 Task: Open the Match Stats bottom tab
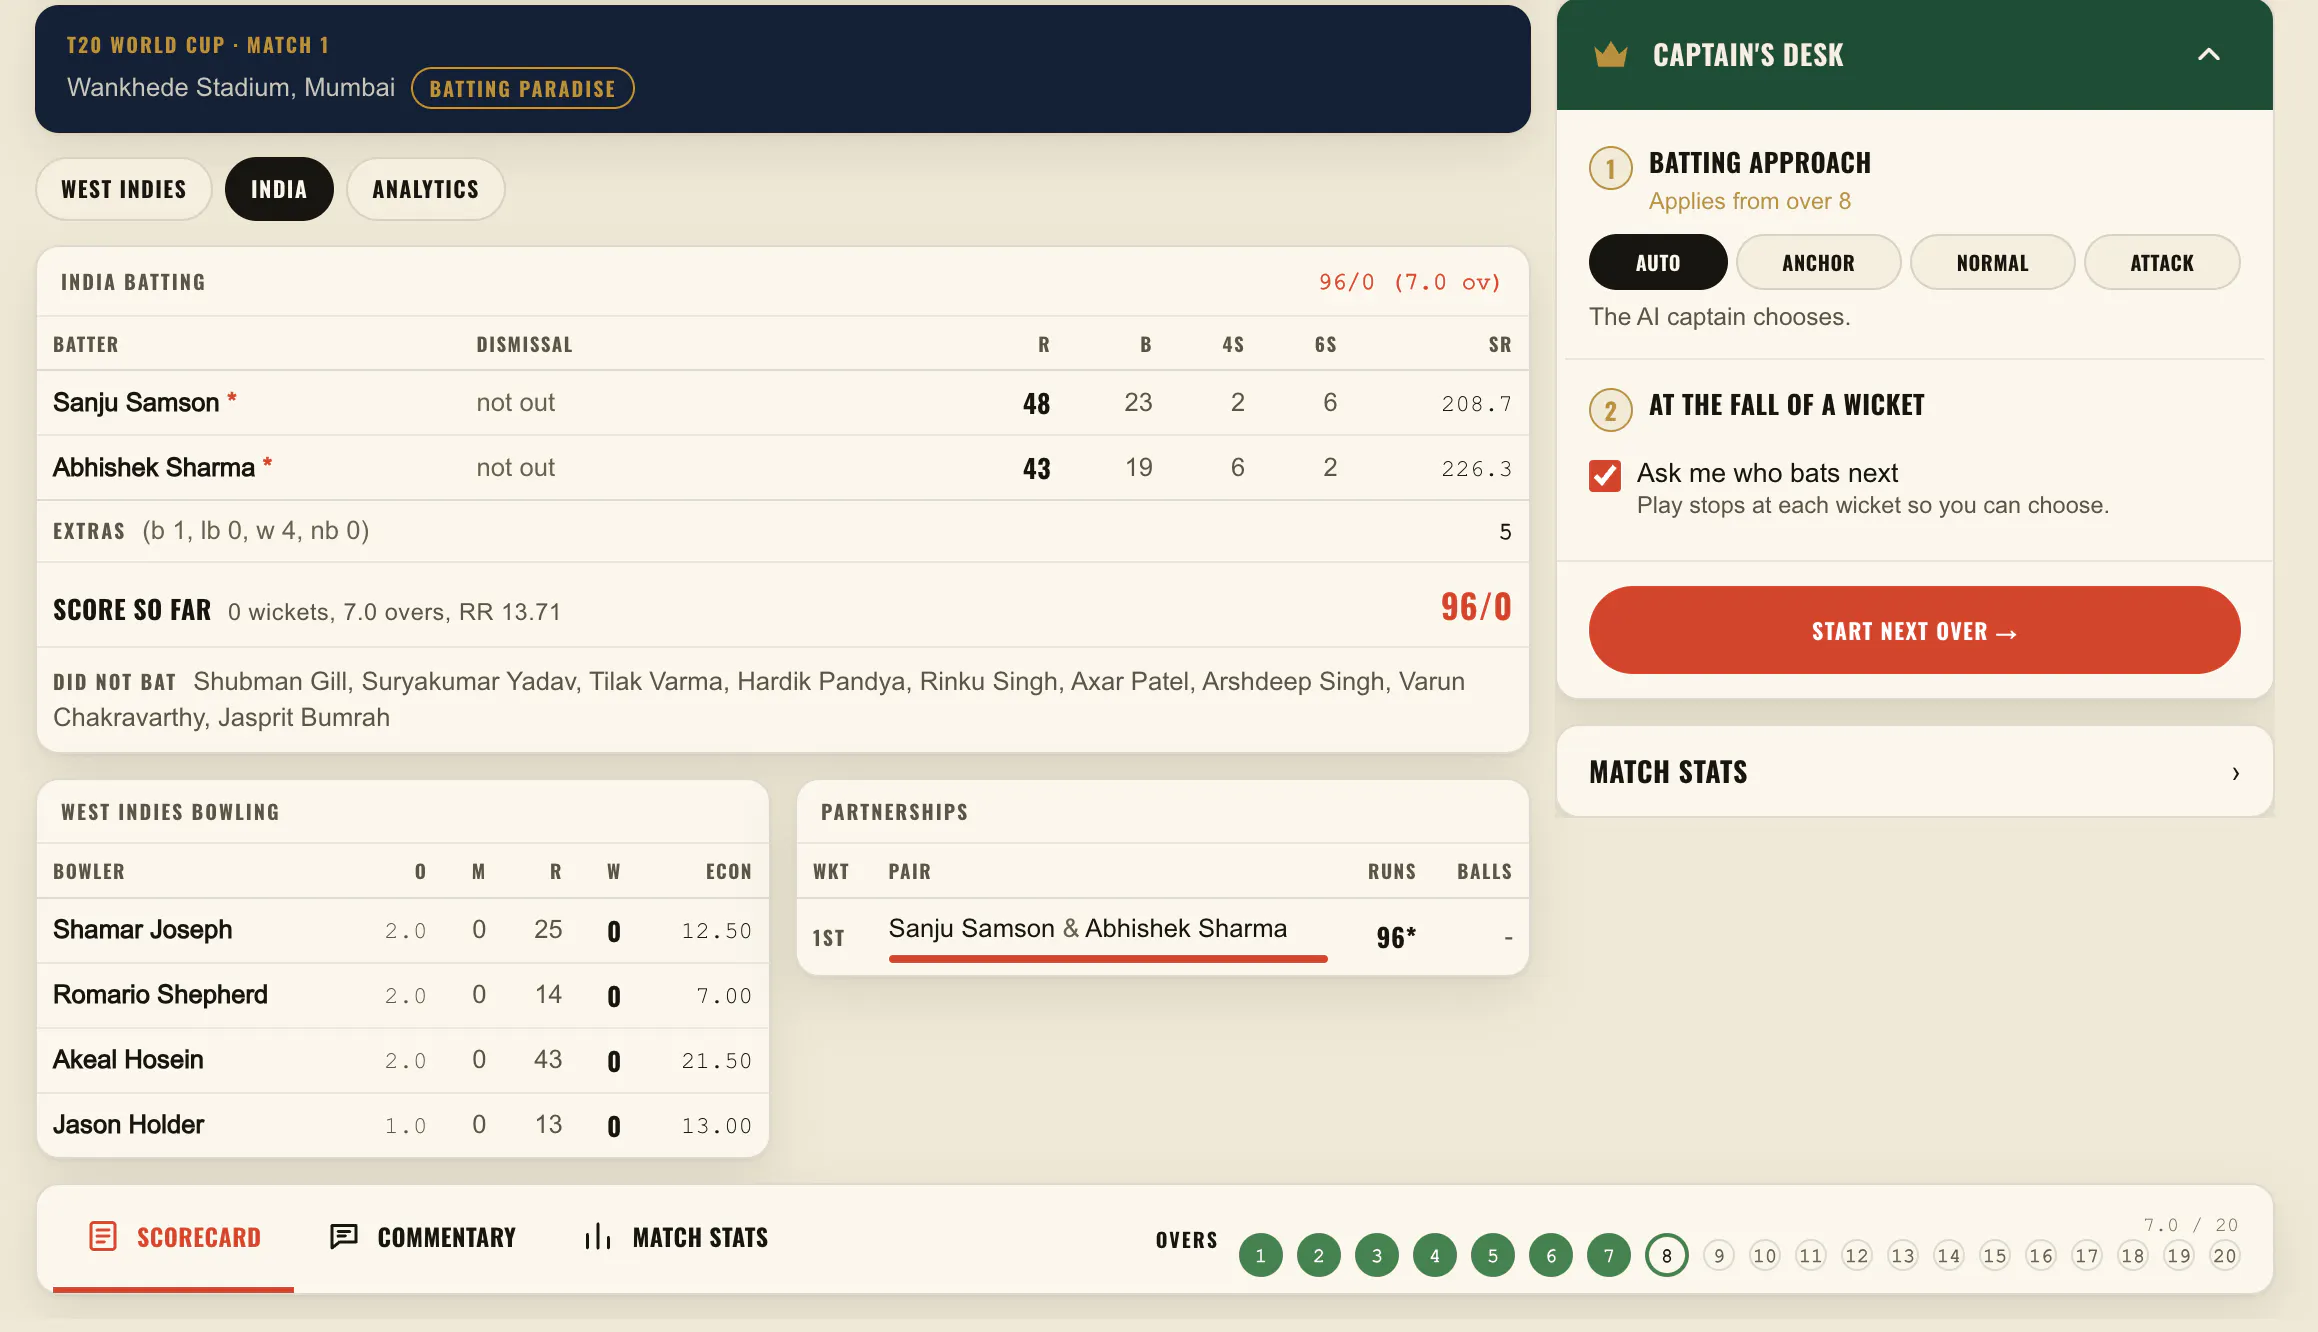click(677, 1238)
